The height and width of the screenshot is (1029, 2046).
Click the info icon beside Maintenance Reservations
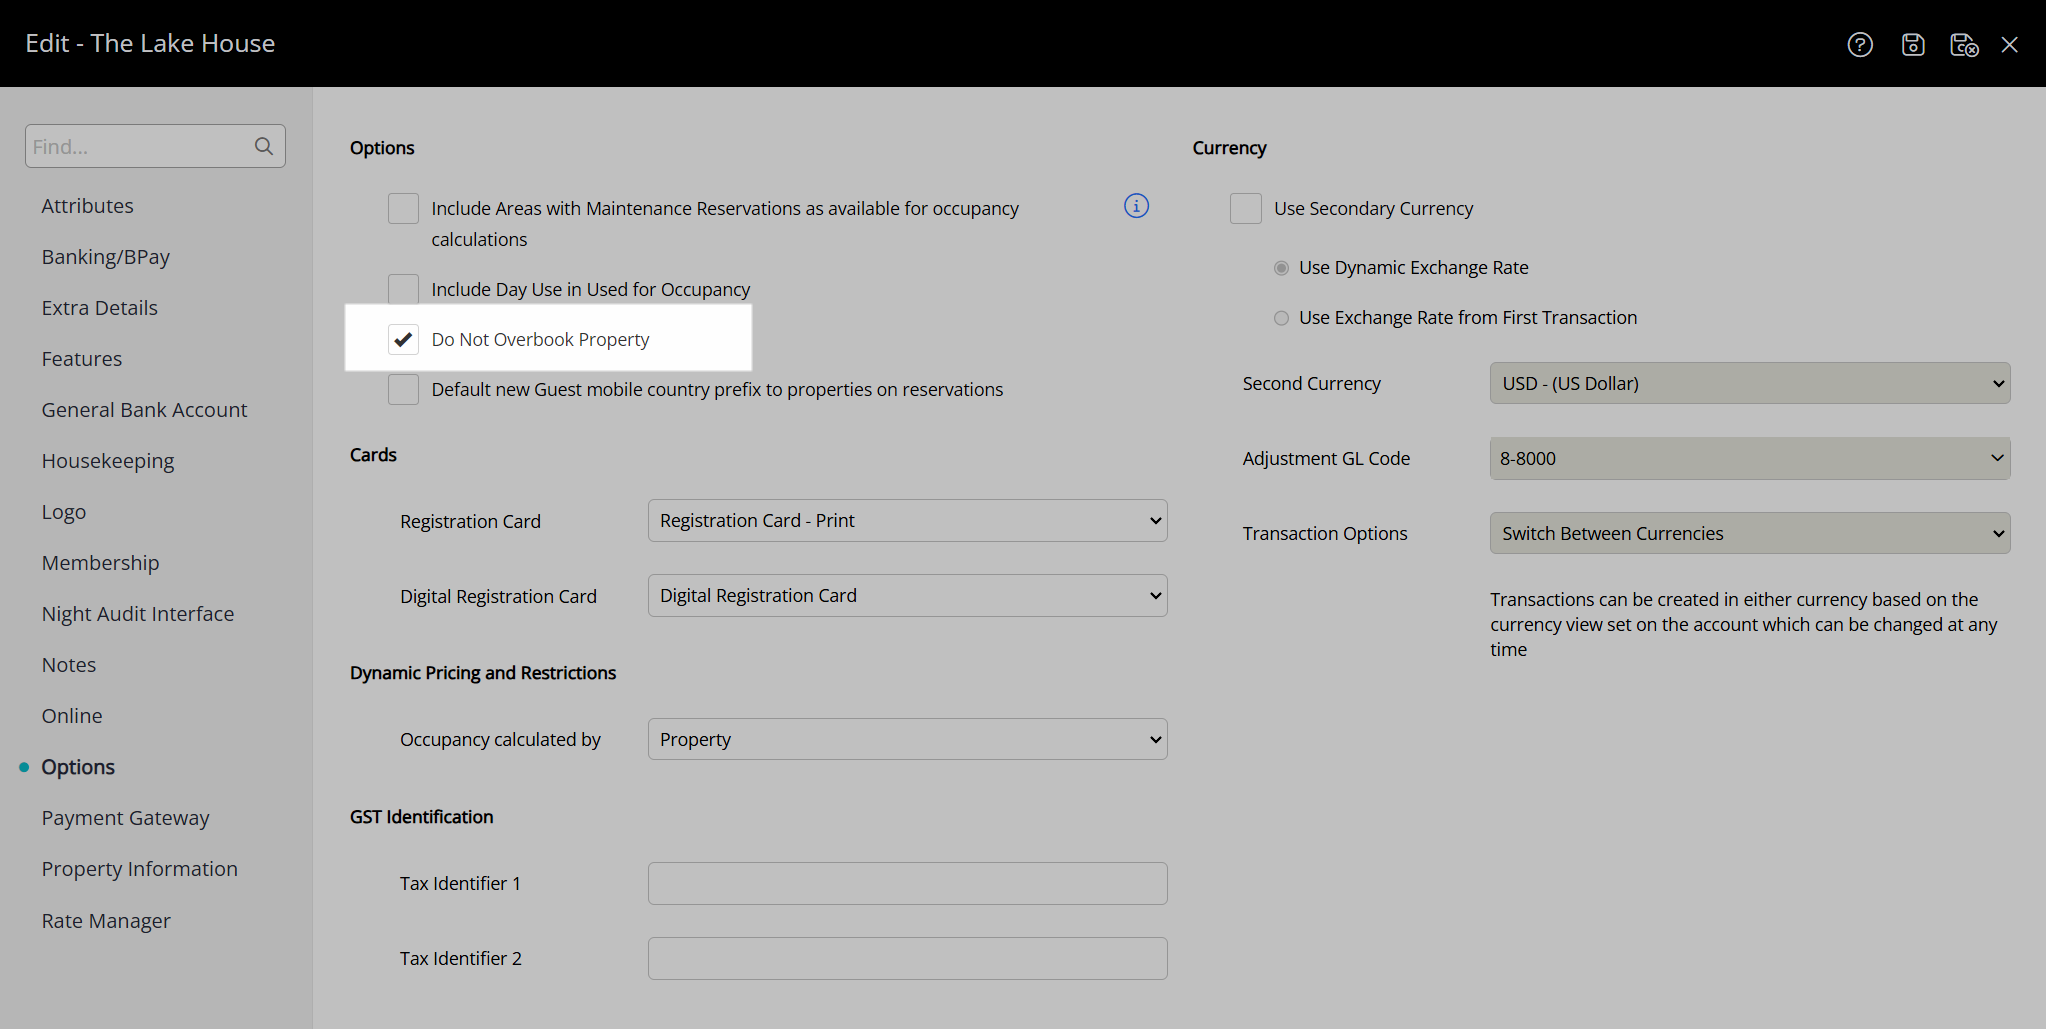(1136, 205)
